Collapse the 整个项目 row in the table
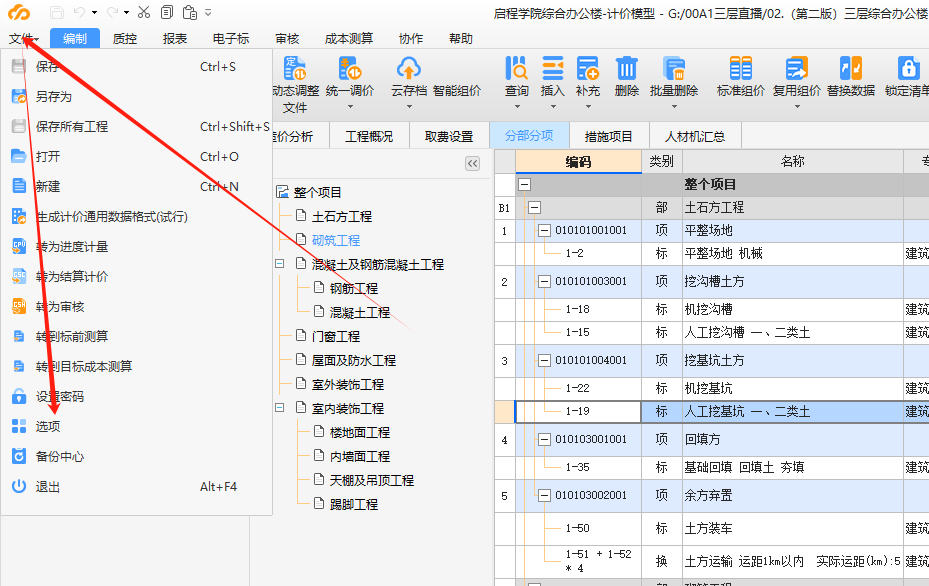The width and height of the screenshot is (929, 586). click(x=524, y=184)
